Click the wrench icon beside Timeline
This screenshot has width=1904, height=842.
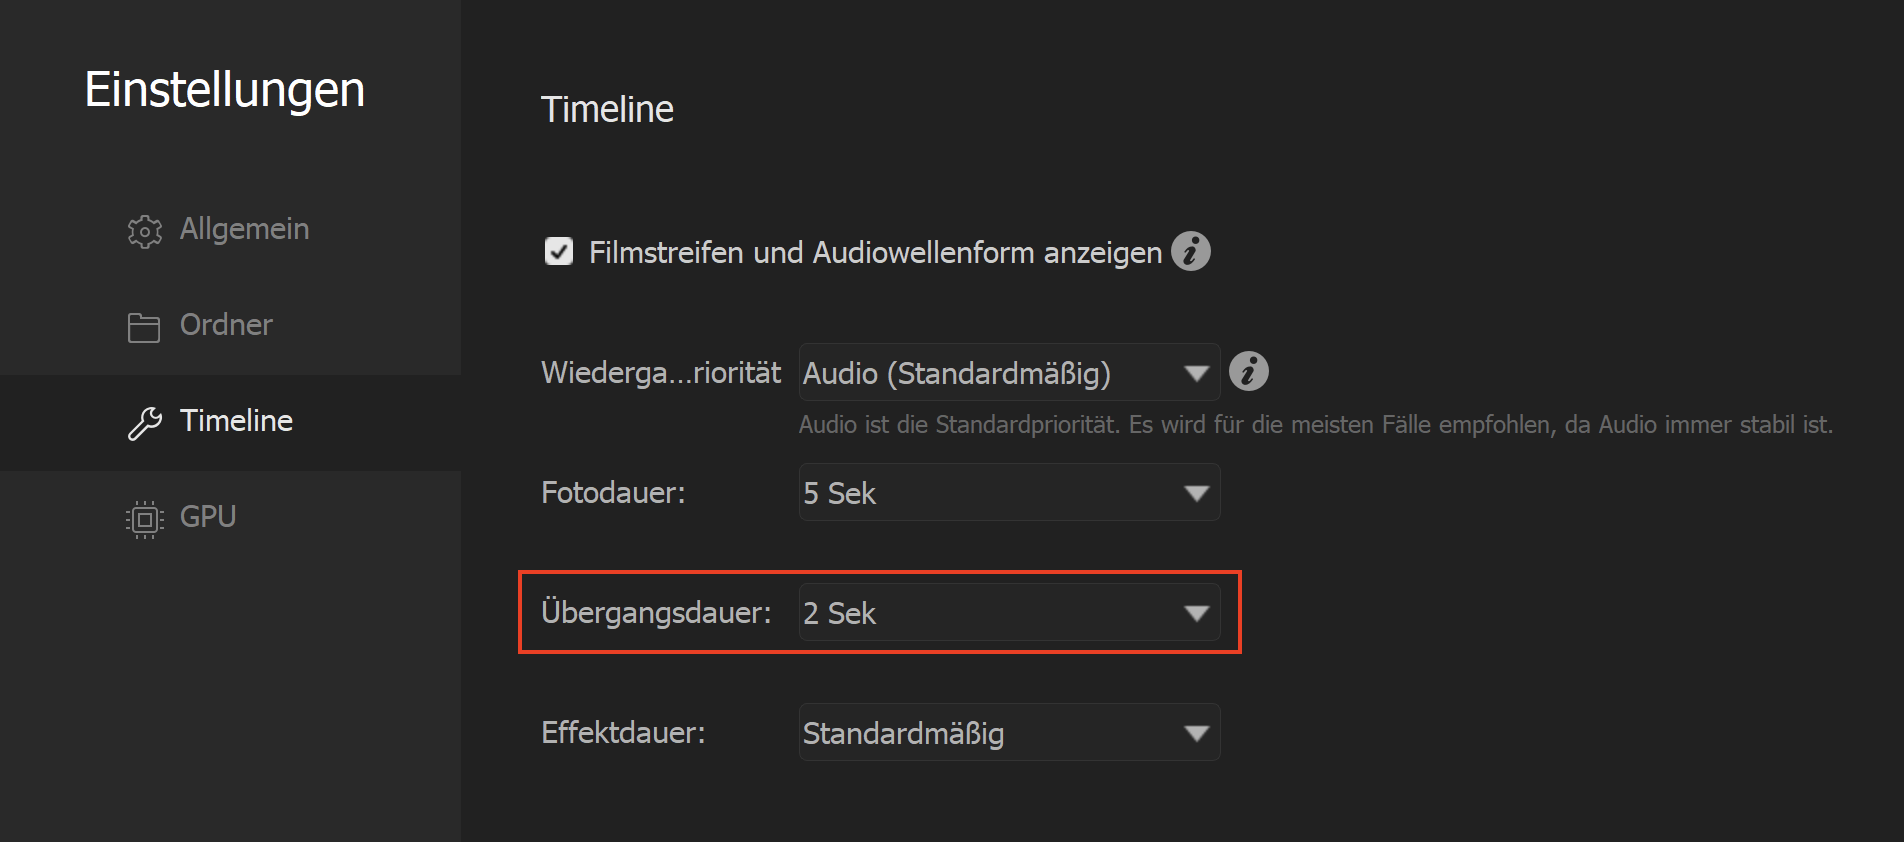point(144,423)
